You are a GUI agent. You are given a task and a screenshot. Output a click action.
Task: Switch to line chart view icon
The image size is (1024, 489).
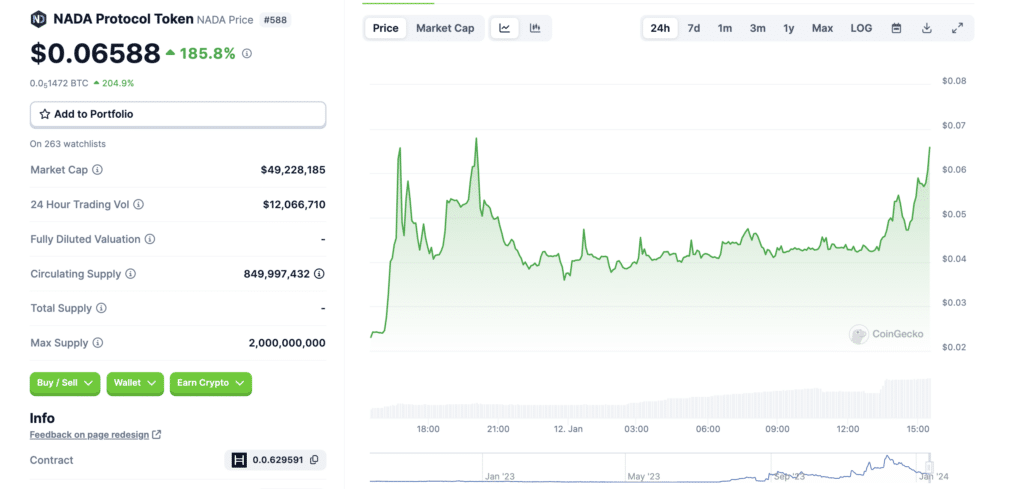505,28
